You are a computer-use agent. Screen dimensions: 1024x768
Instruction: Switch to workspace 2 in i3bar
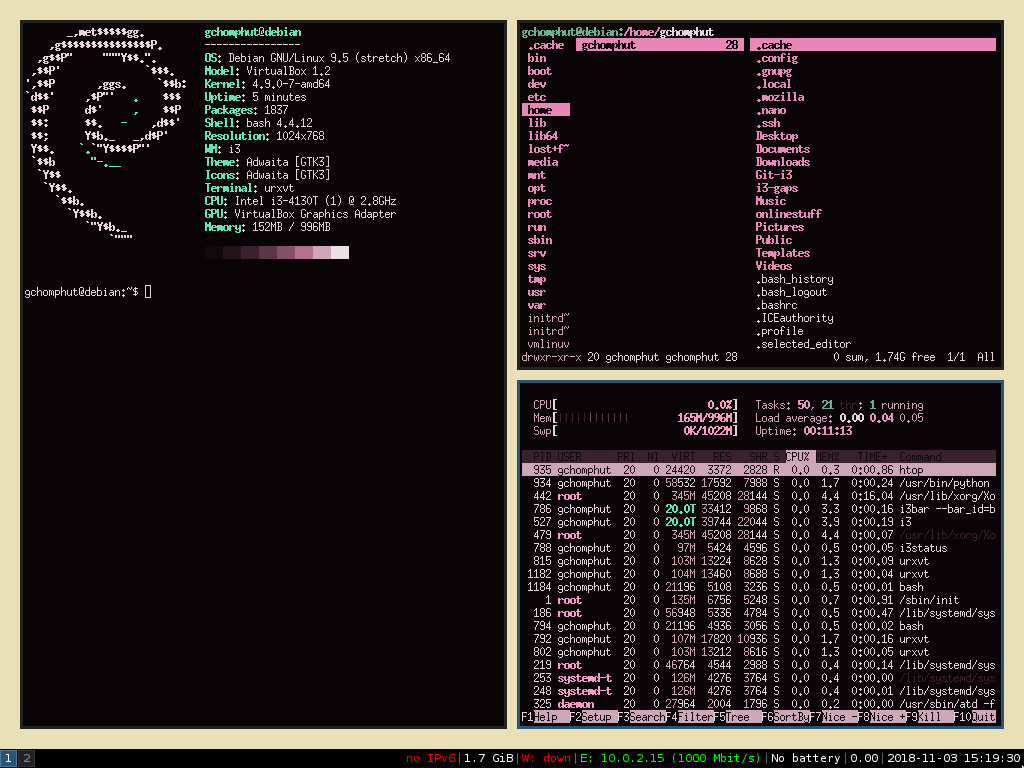[x=27, y=759]
